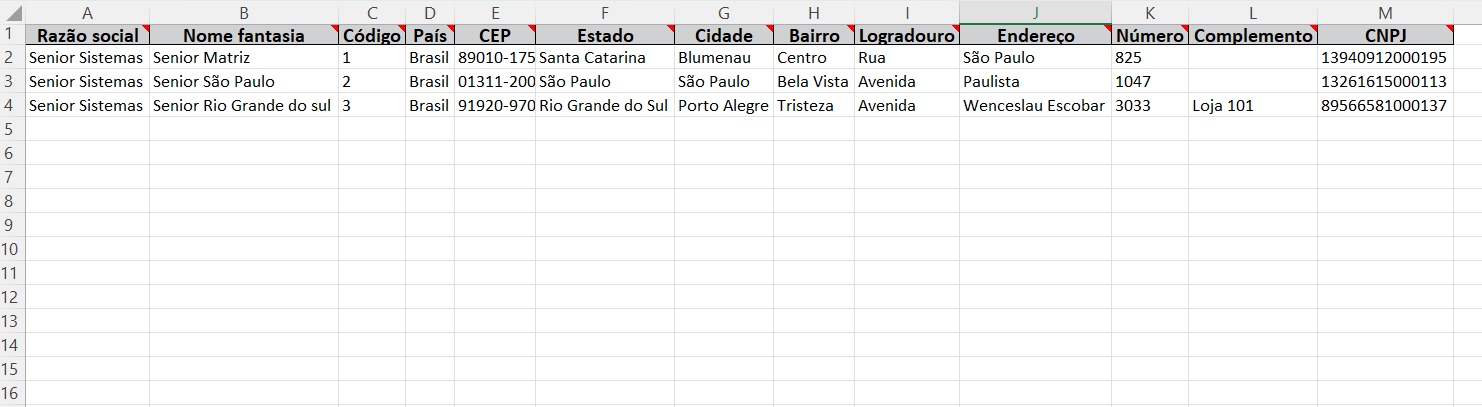The width and height of the screenshot is (1482, 407).
Task: Select column M header
Action: [1384, 12]
